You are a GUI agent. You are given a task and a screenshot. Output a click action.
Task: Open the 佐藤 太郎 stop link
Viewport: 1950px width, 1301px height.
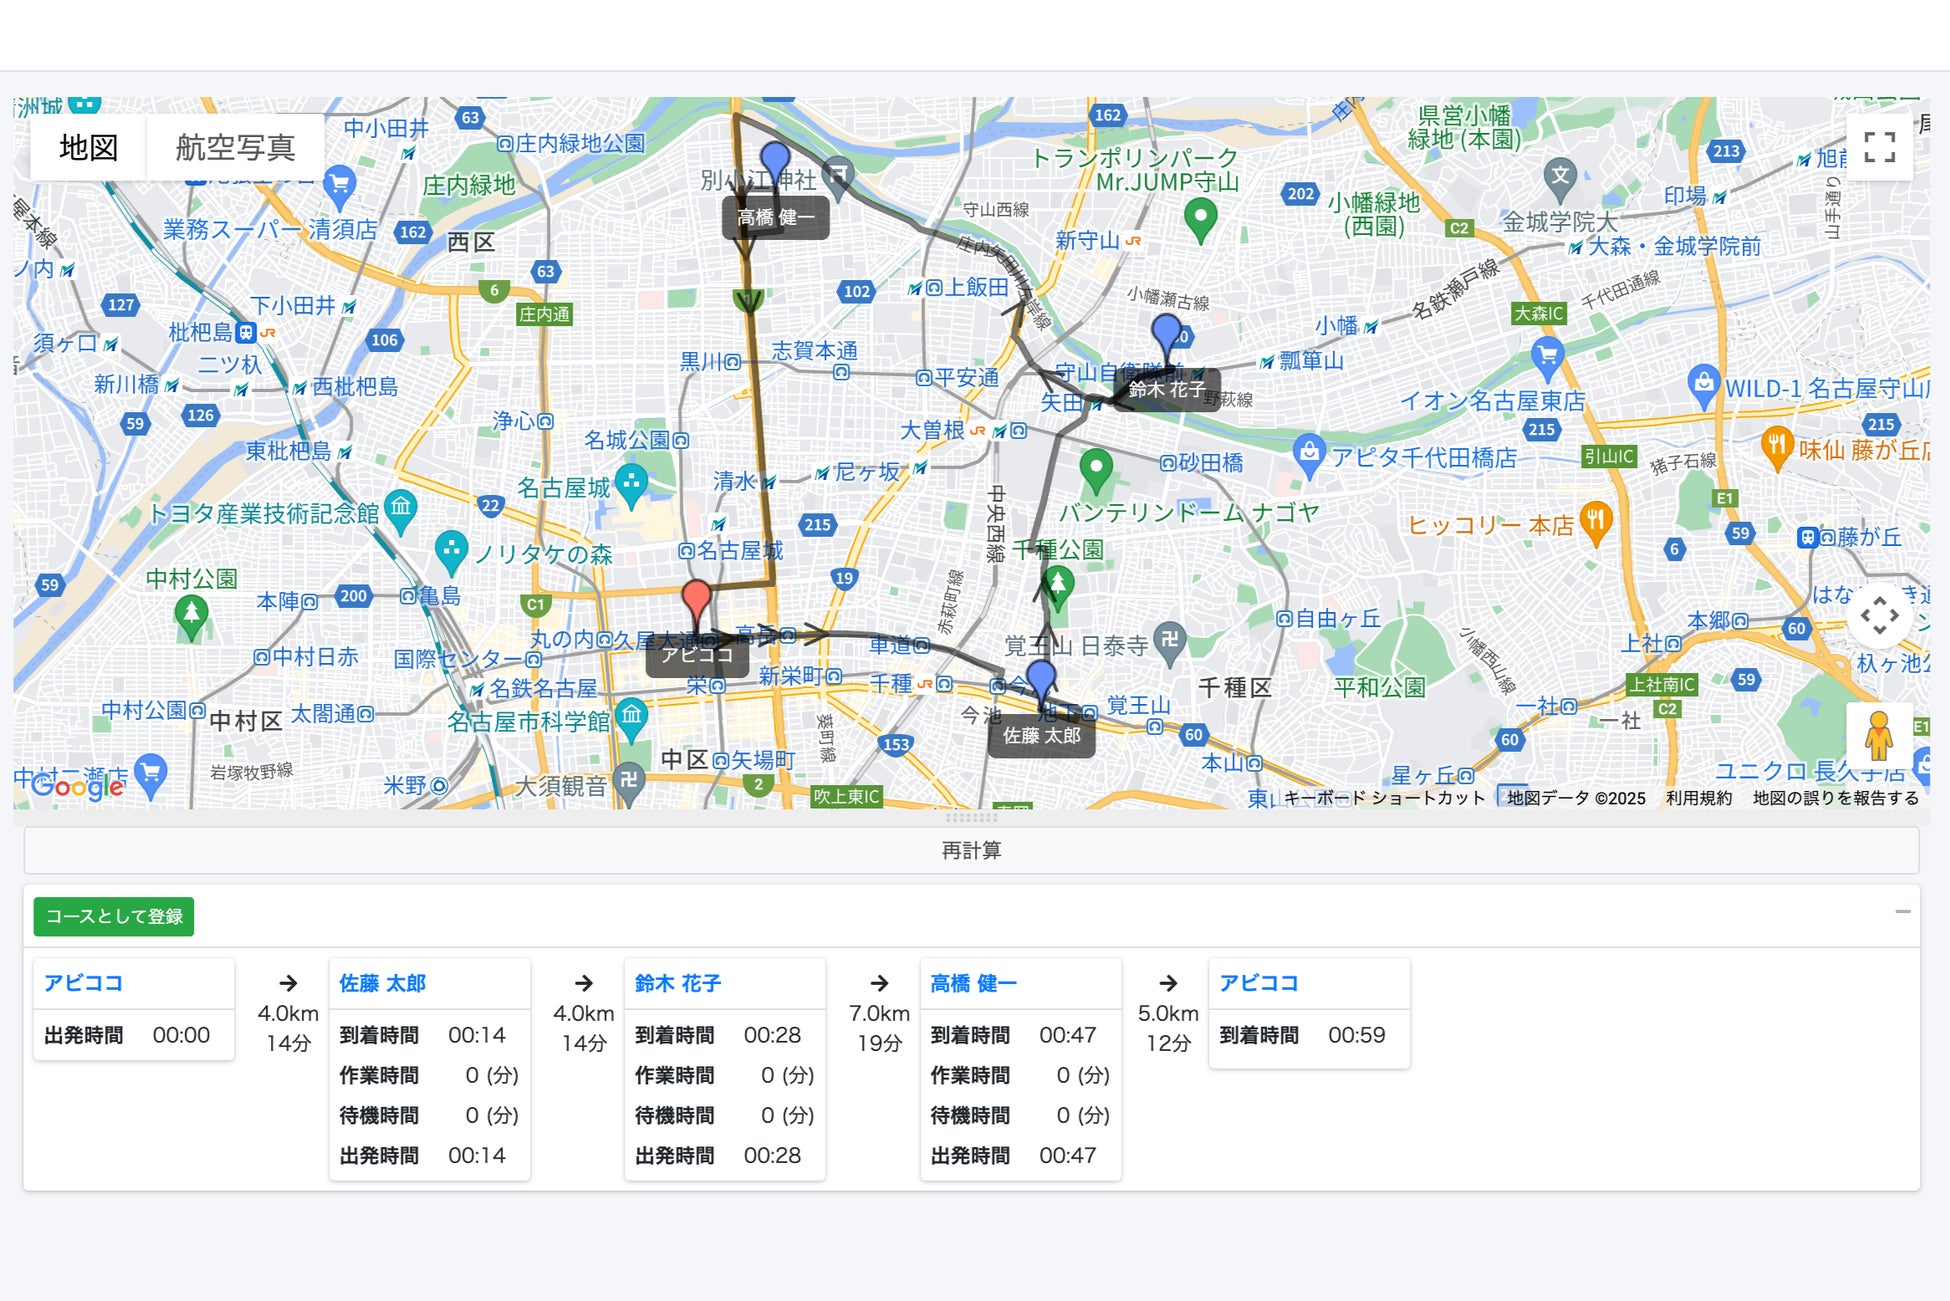tap(382, 984)
